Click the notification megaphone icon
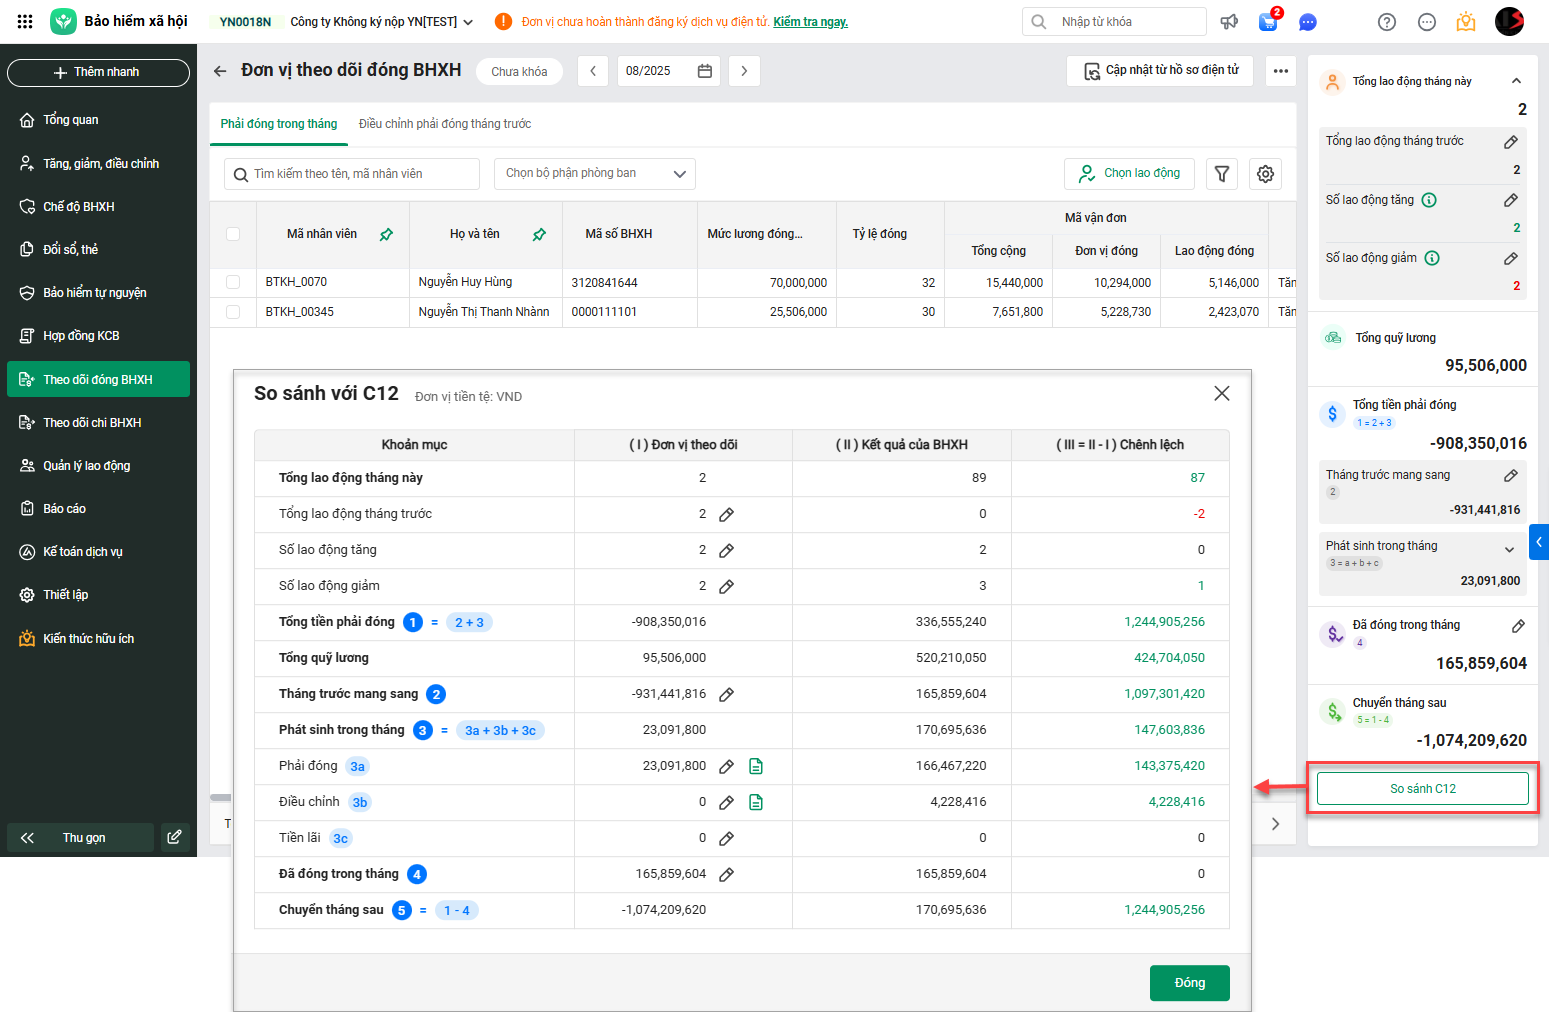Screen dimensions: 1549x1012 click(1229, 22)
